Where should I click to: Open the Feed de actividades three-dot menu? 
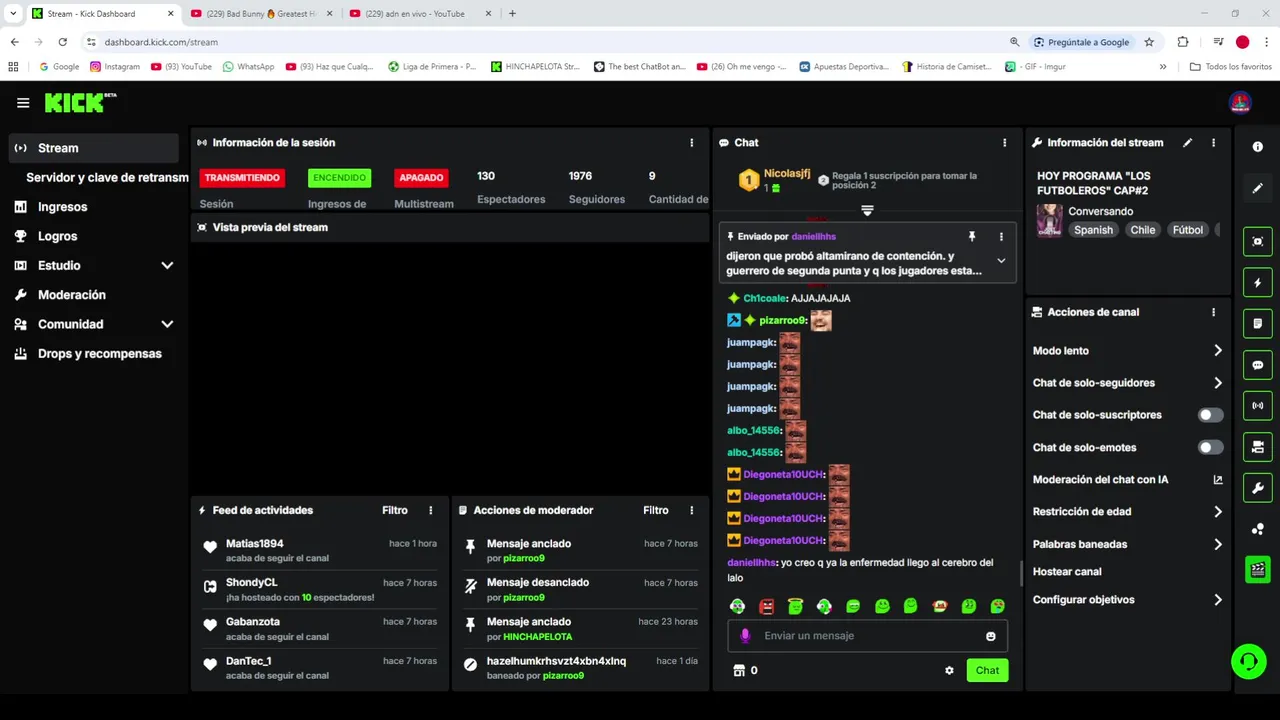(431, 510)
